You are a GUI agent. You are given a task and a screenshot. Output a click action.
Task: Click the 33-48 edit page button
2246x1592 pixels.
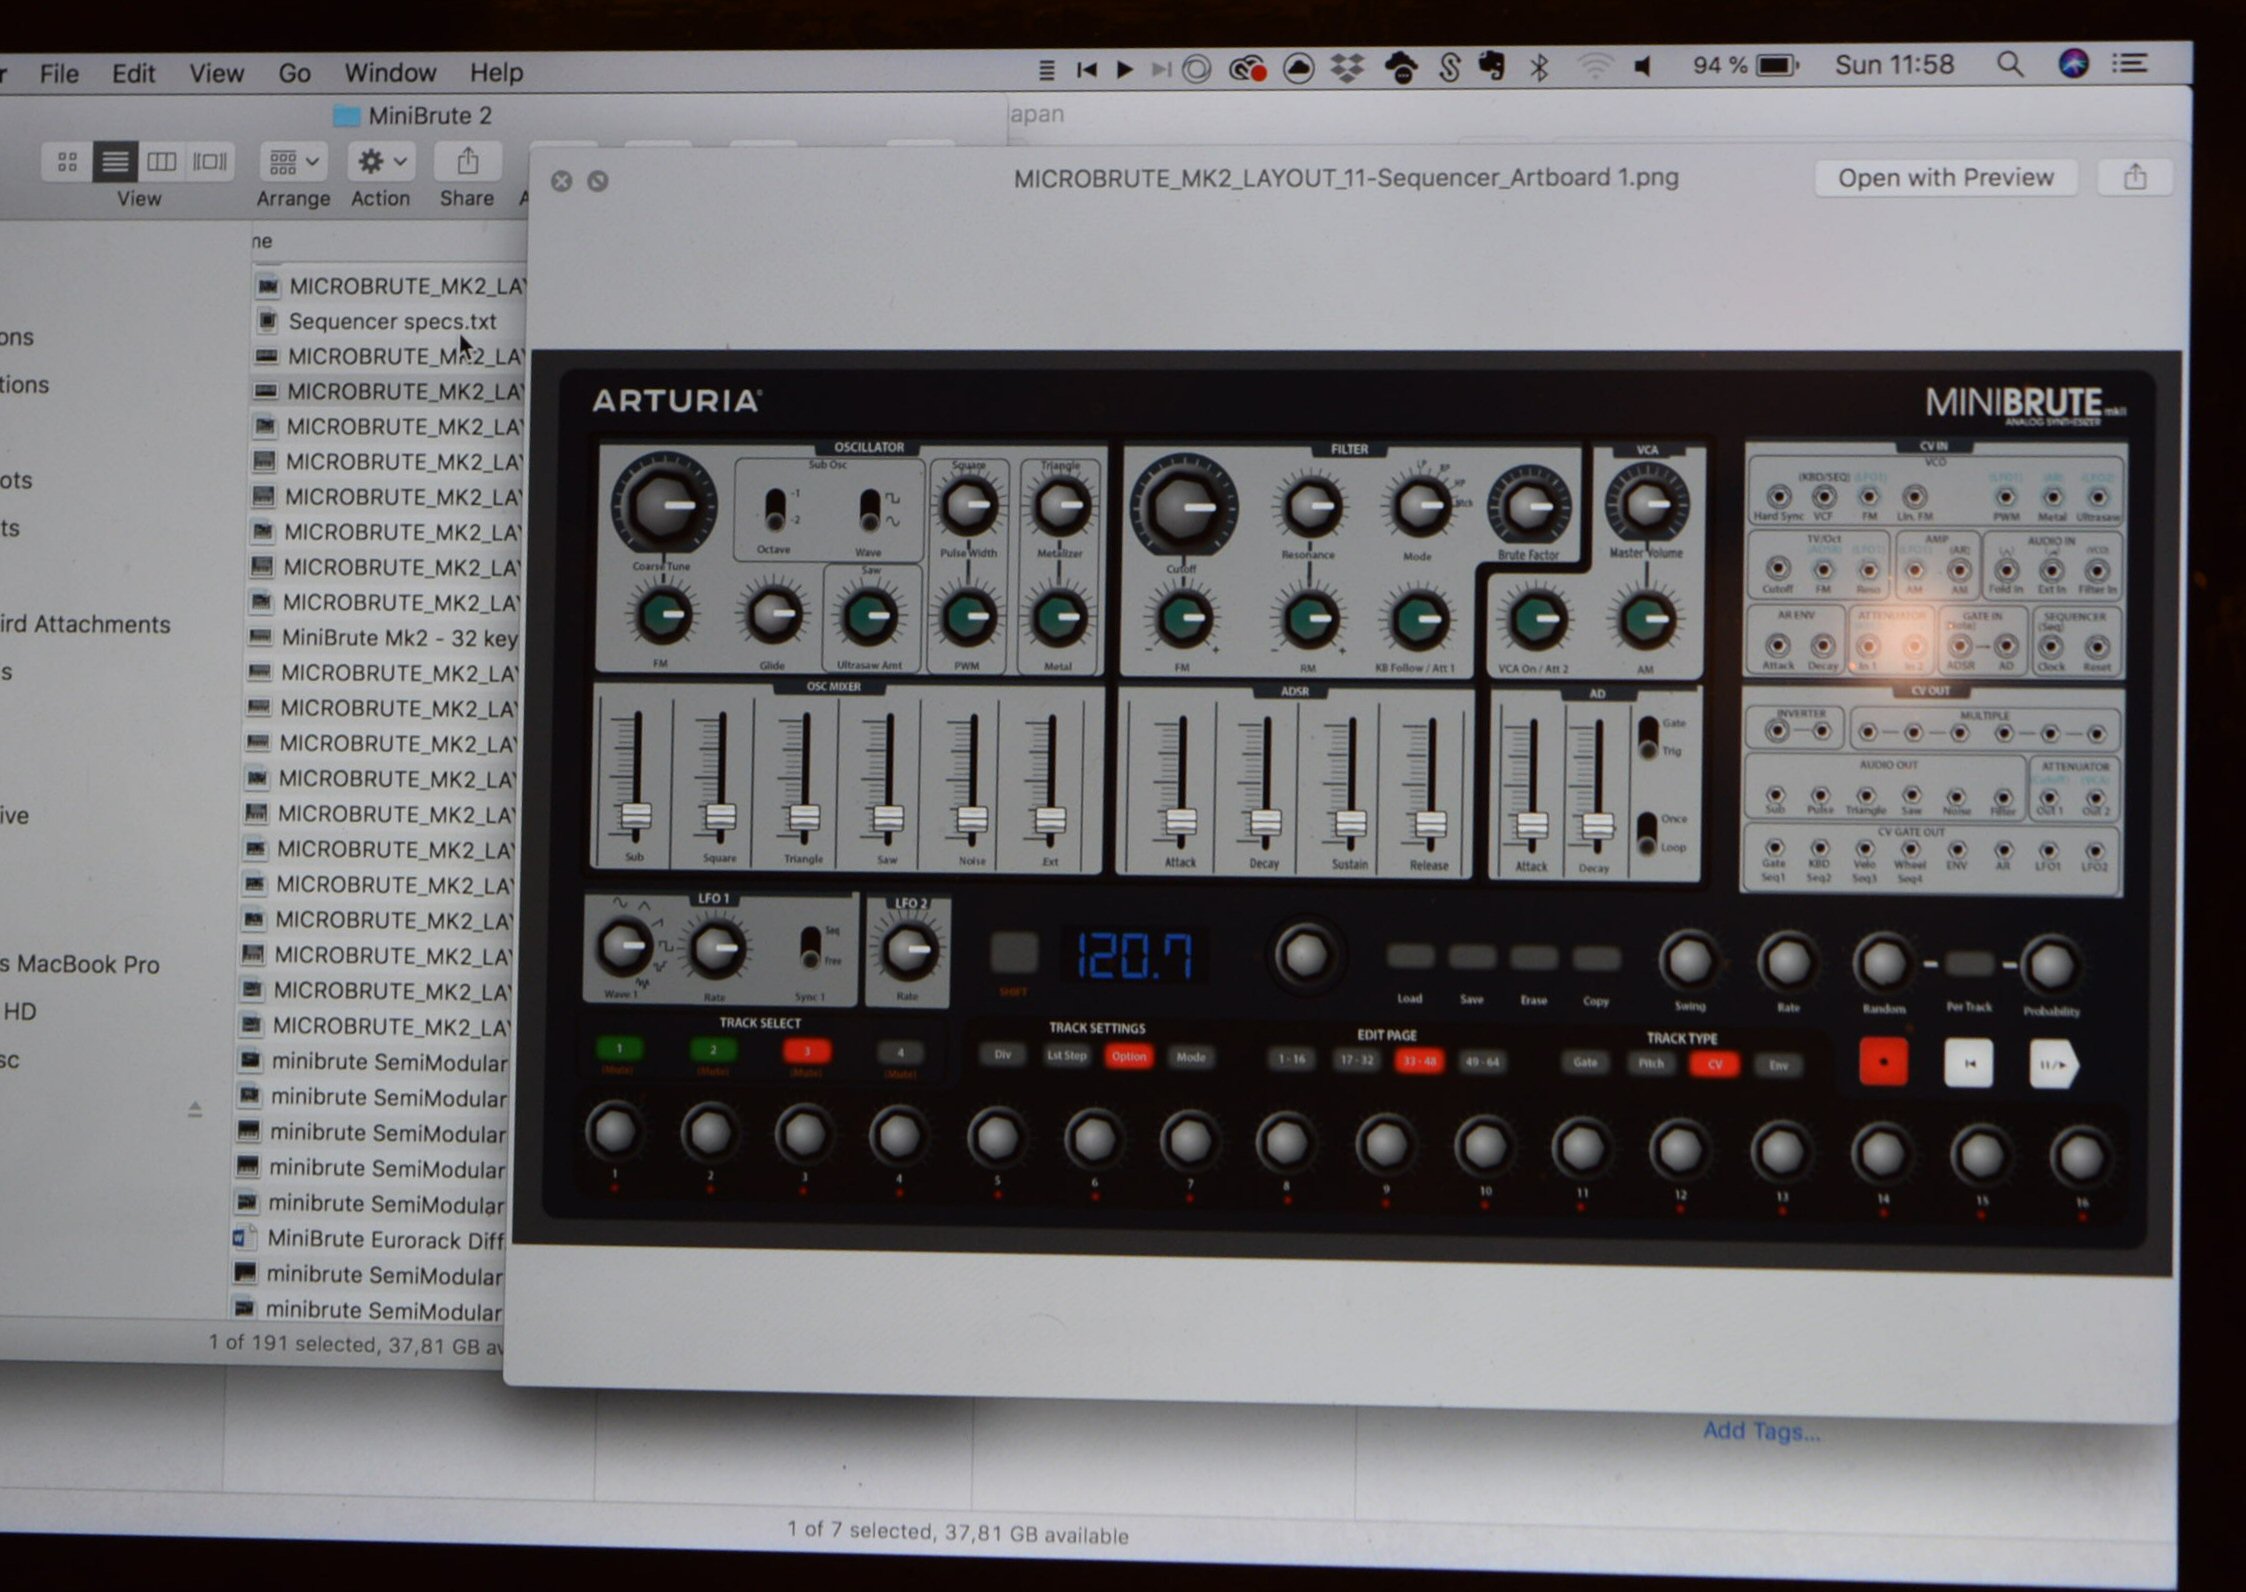coord(1418,1061)
